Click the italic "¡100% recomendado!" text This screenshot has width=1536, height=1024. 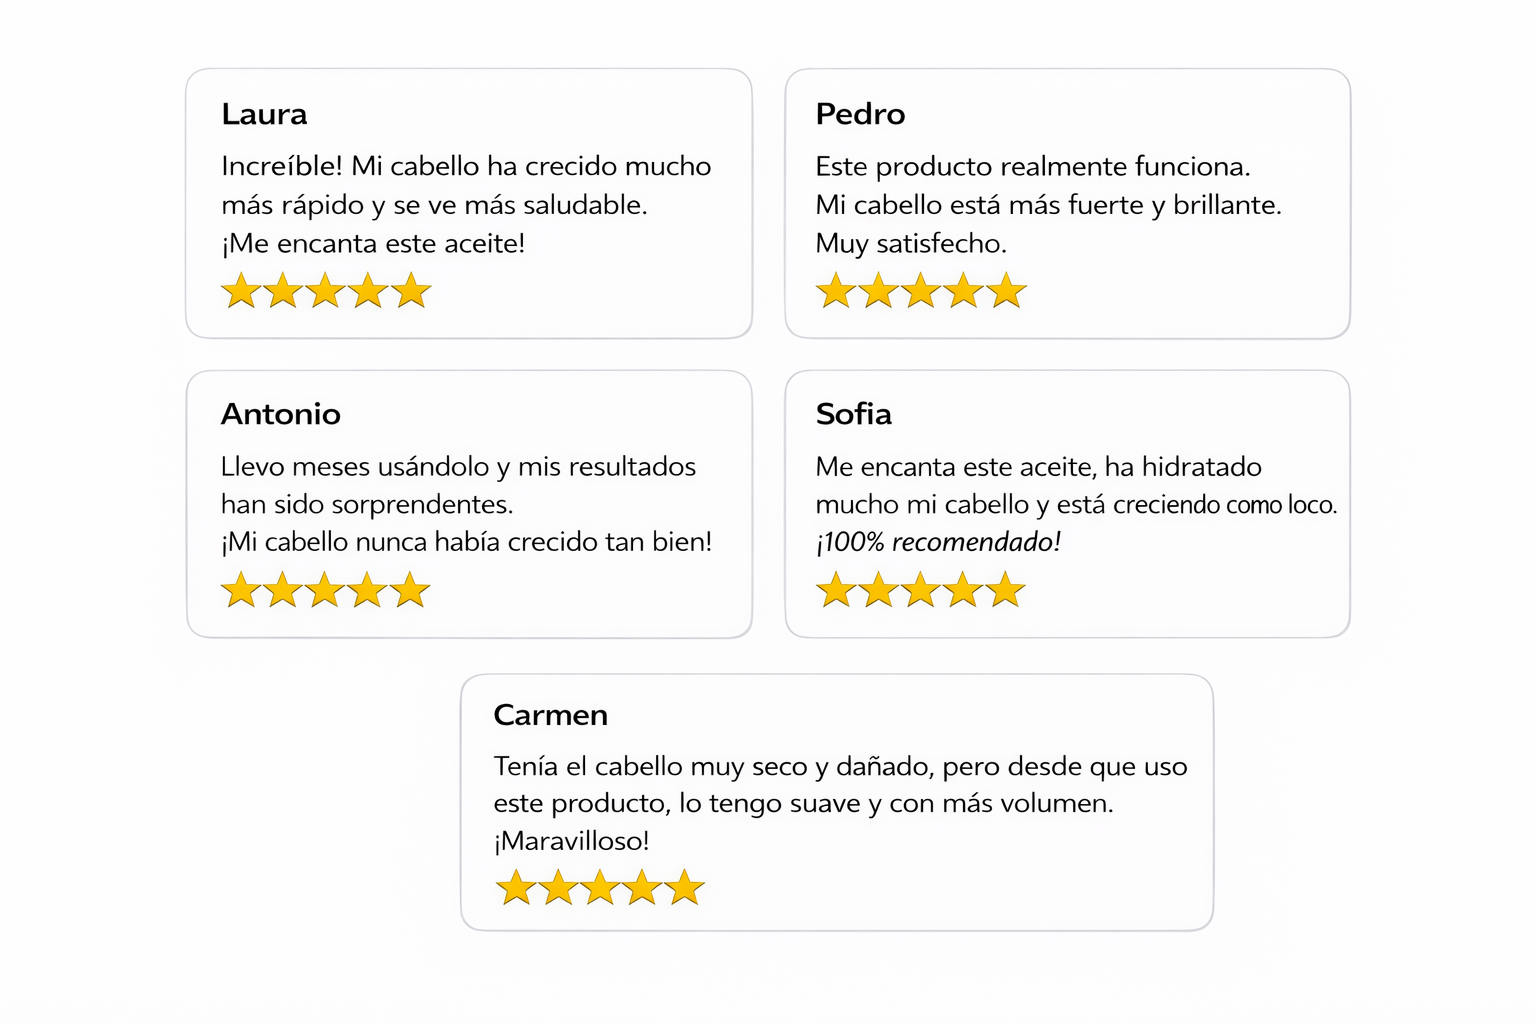point(938,542)
